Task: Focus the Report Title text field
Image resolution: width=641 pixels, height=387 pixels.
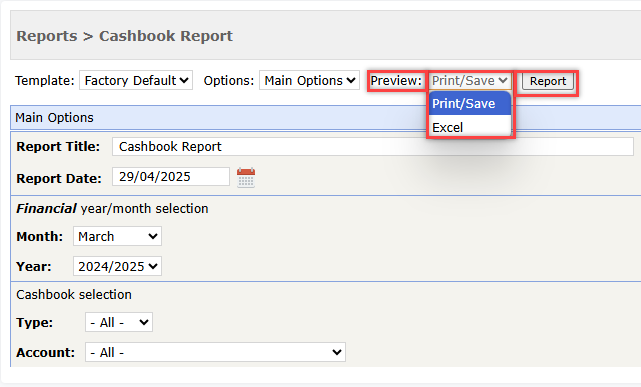Action: pyautogui.click(x=373, y=146)
